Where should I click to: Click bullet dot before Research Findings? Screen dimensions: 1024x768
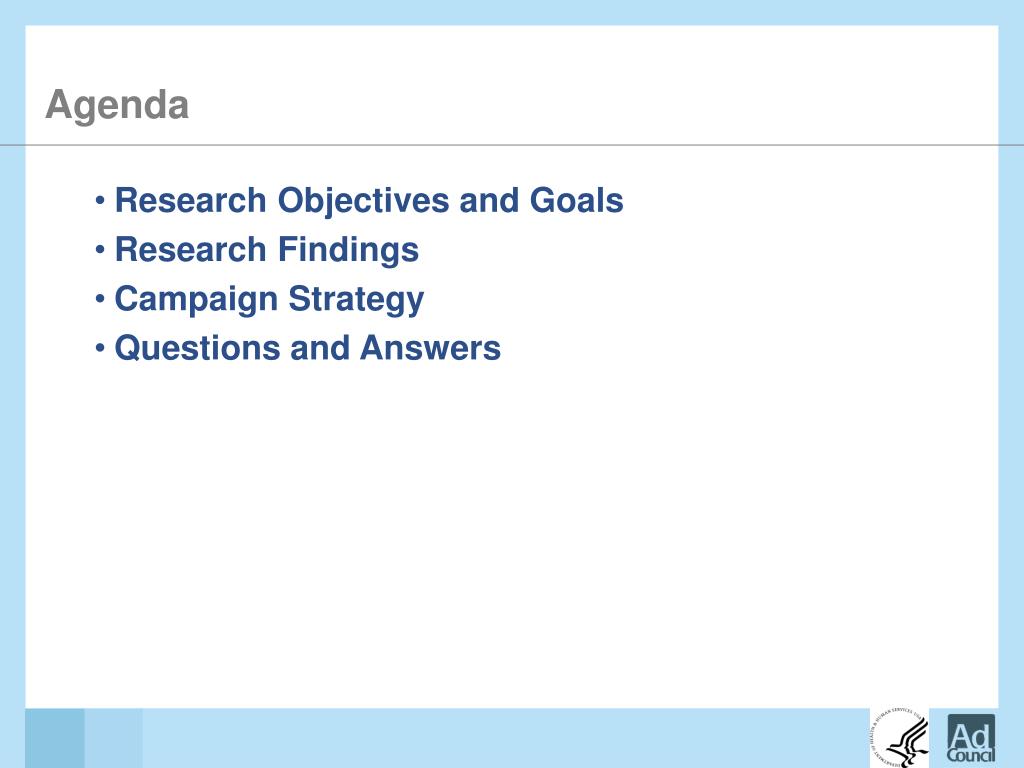[100, 249]
